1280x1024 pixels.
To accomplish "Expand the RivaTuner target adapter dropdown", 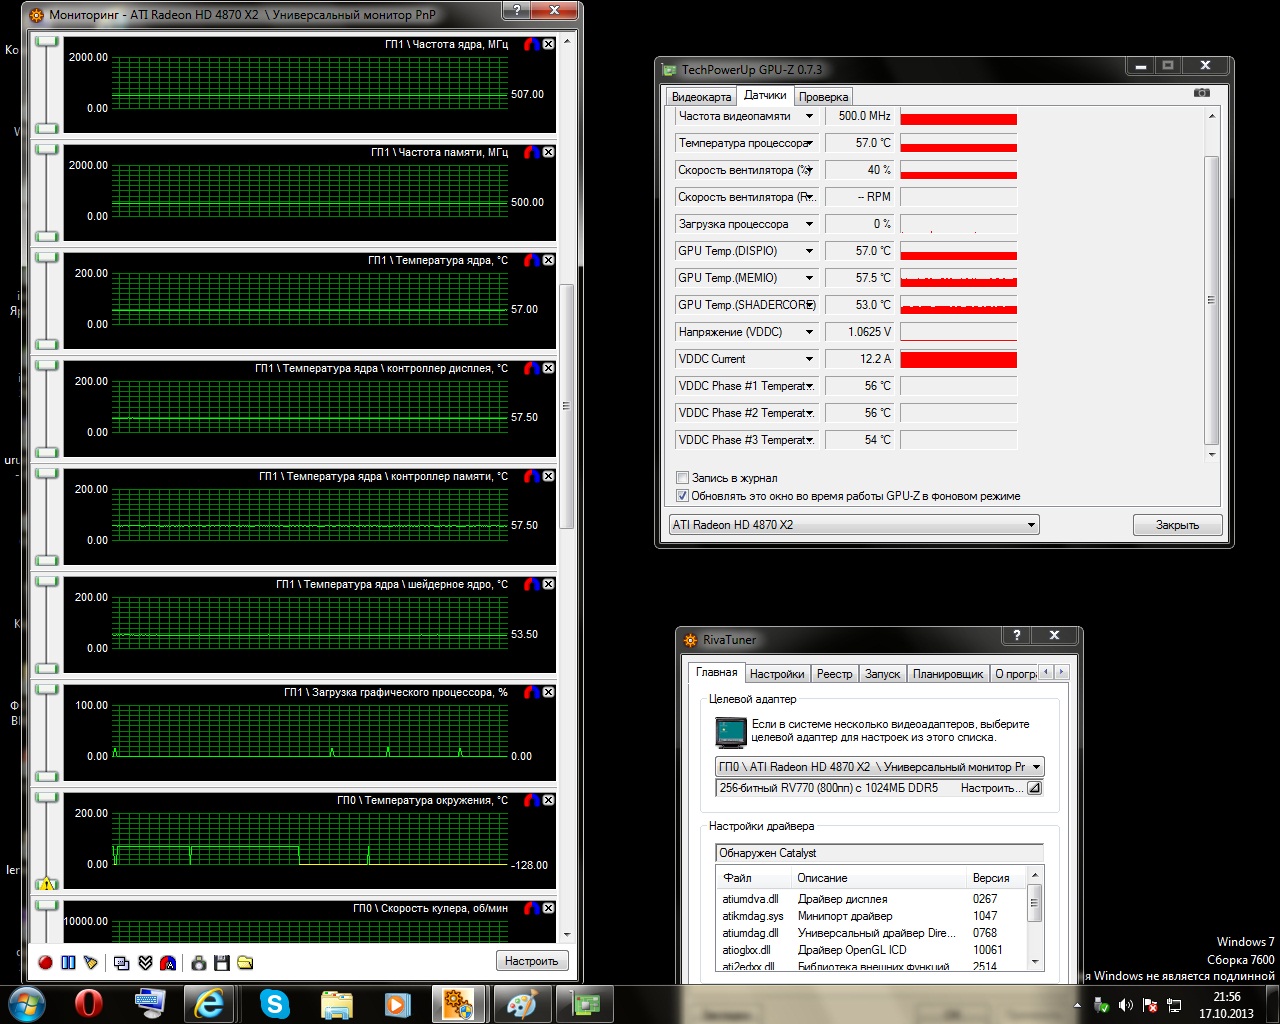I will (x=1035, y=767).
